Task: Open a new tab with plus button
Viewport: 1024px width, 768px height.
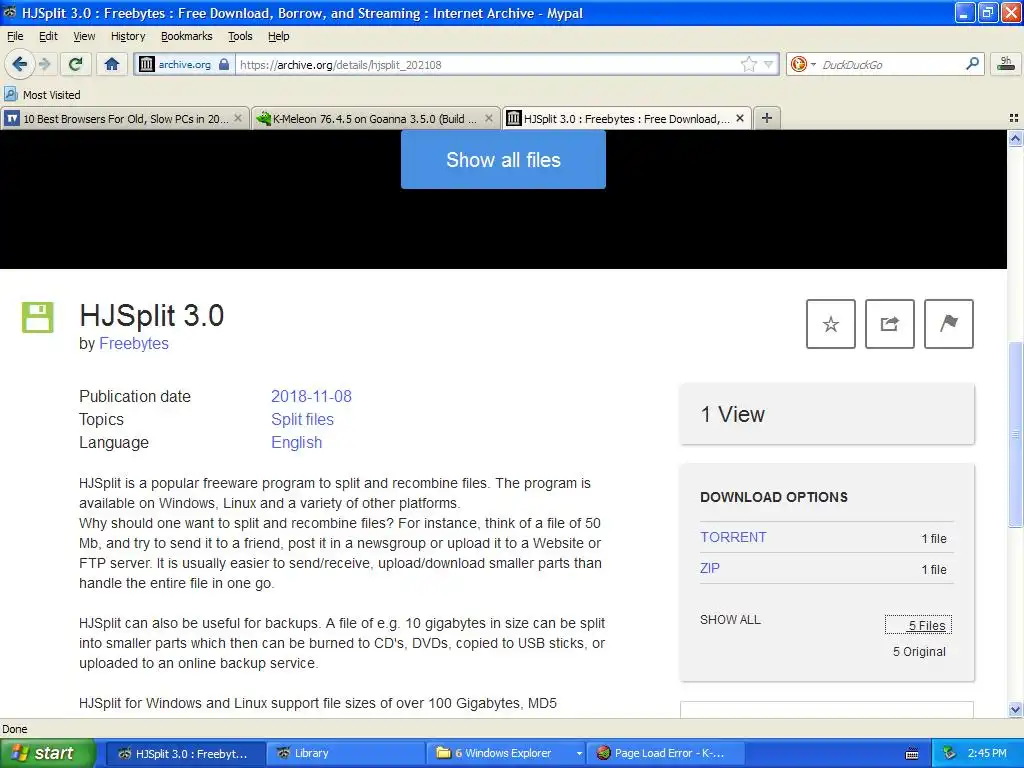Action: pos(767,118)
